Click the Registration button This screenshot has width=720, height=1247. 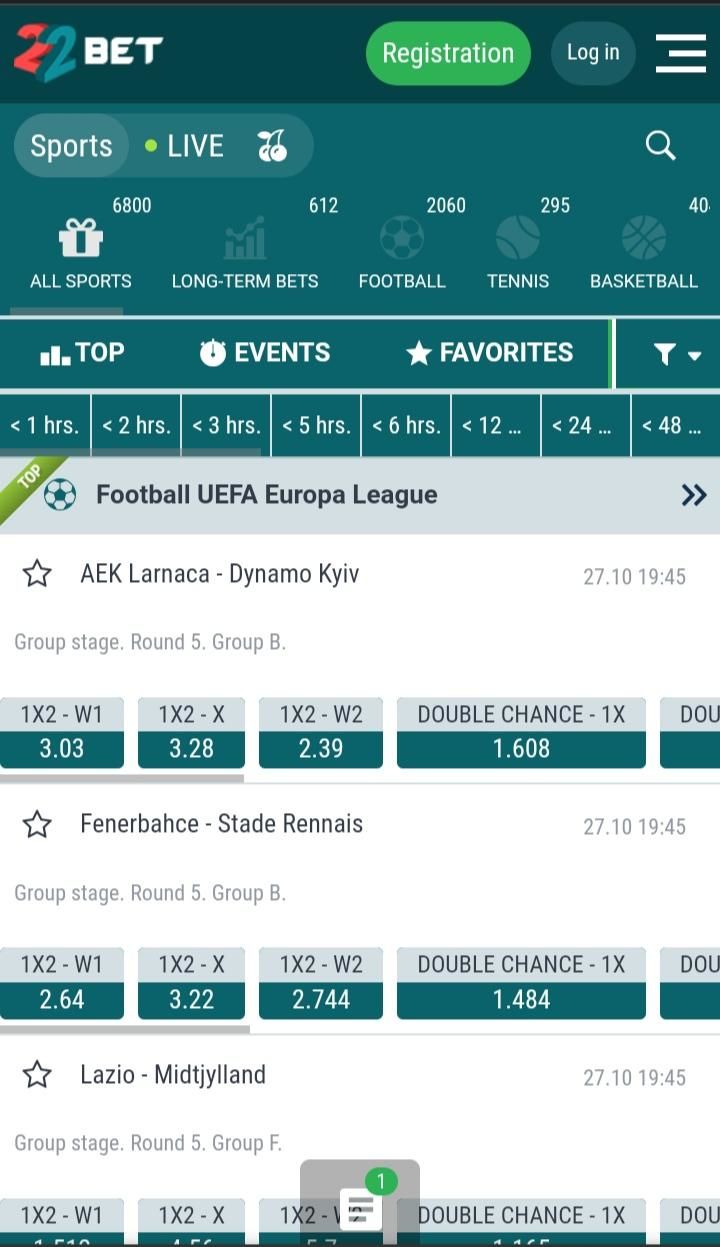click(x=448, y=53)
